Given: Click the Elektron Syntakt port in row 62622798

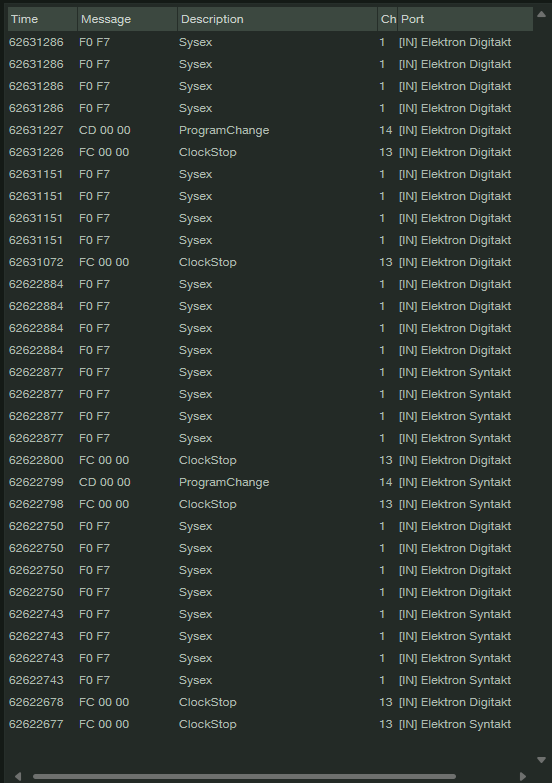Looking at the screenshot, I should 455,504.
